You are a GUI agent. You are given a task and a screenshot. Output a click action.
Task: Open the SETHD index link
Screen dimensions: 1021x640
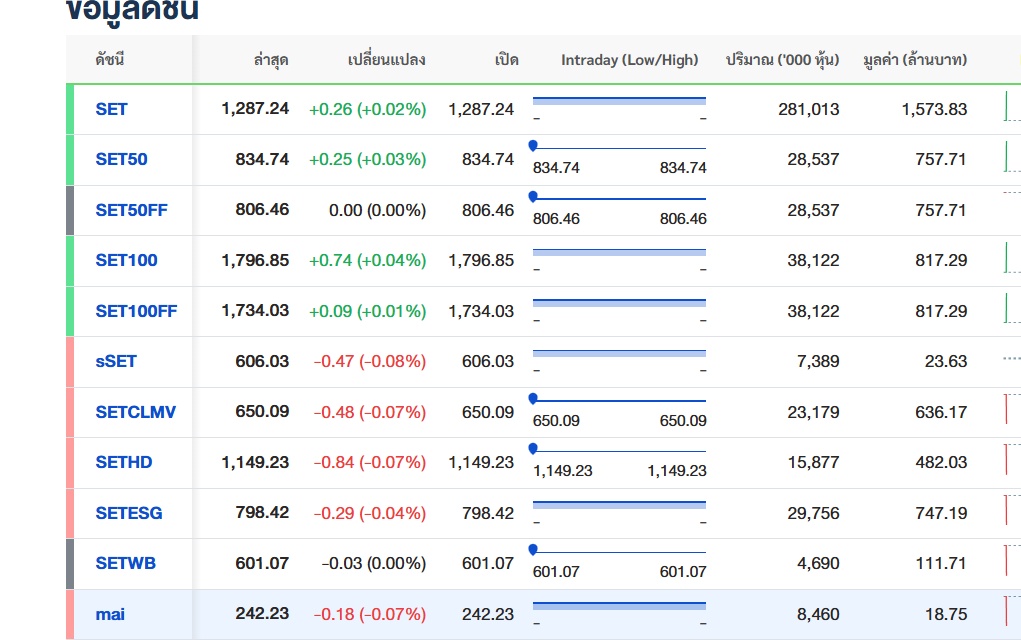pyautogui.click(x=124, y=462)
